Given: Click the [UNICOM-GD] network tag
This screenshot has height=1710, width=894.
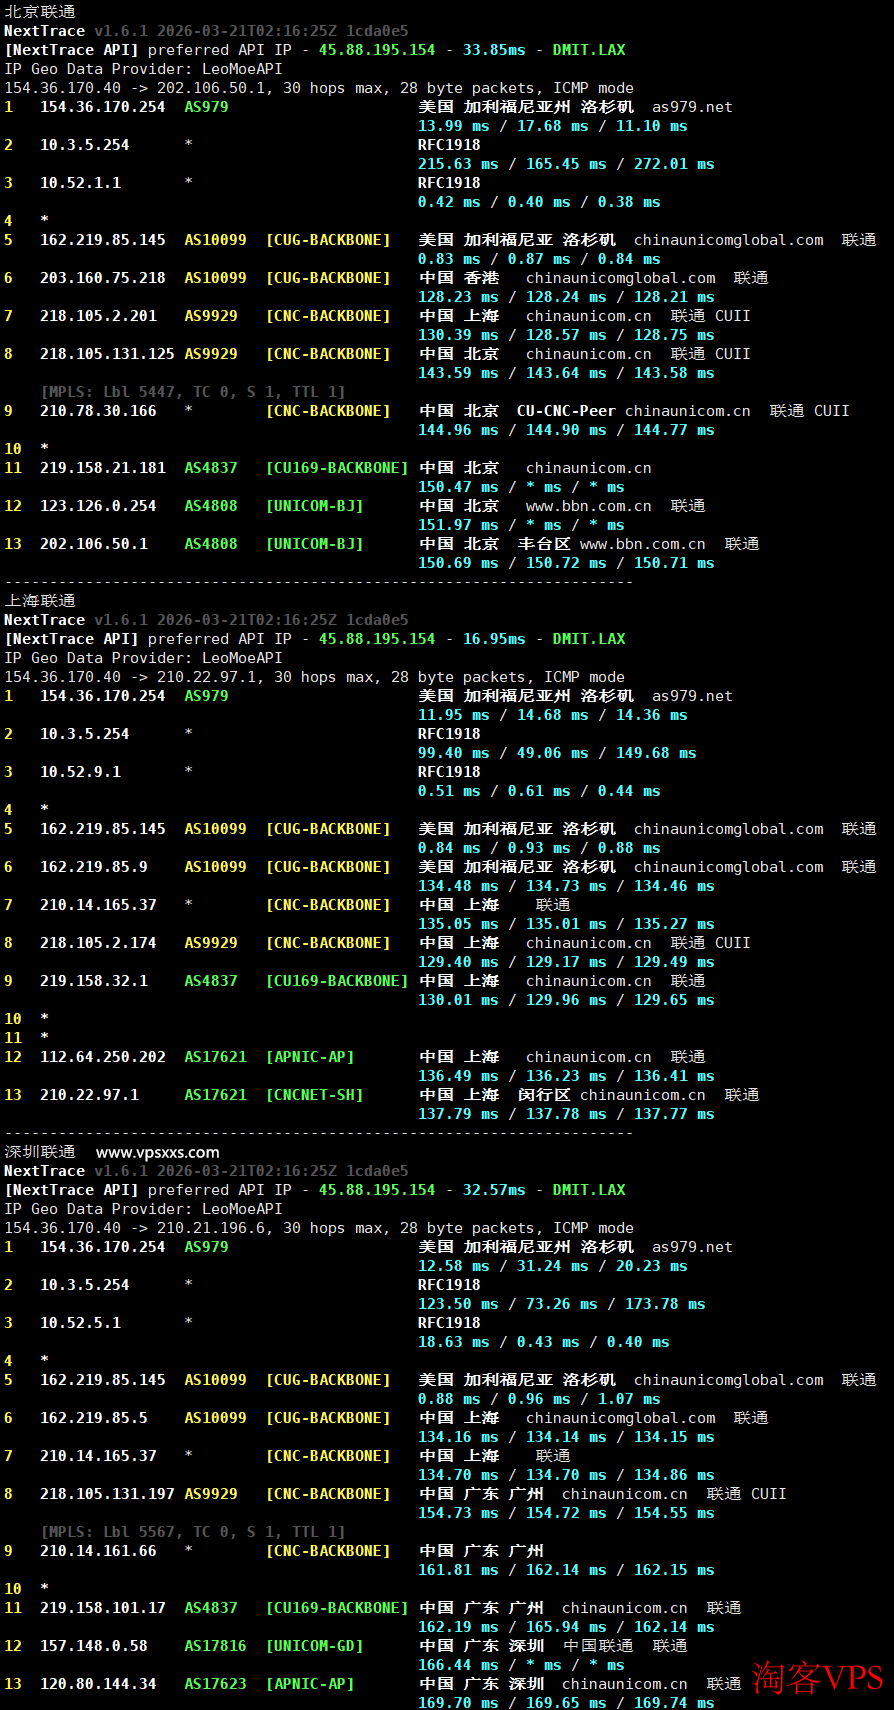Looking at the screenshot, I should coord(314,1646).
